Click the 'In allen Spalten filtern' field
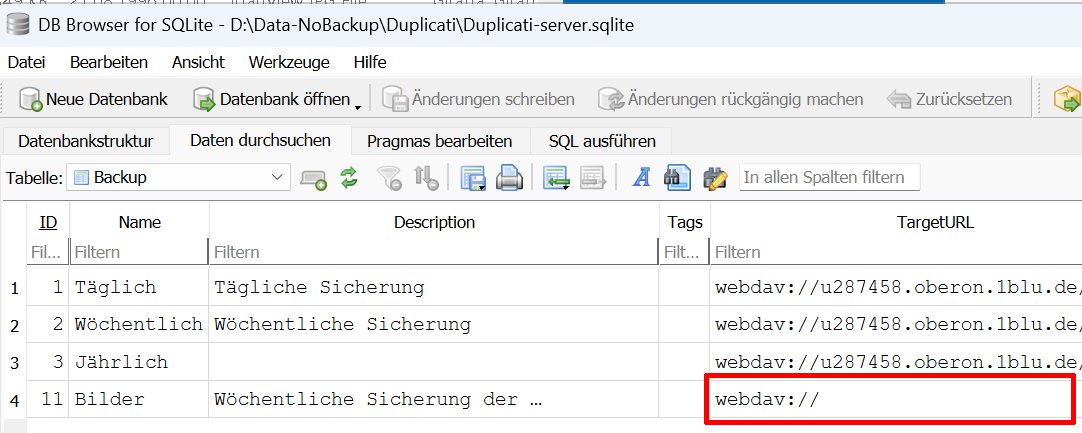This screenshot has width=1082, height=433. click(829, 178)
